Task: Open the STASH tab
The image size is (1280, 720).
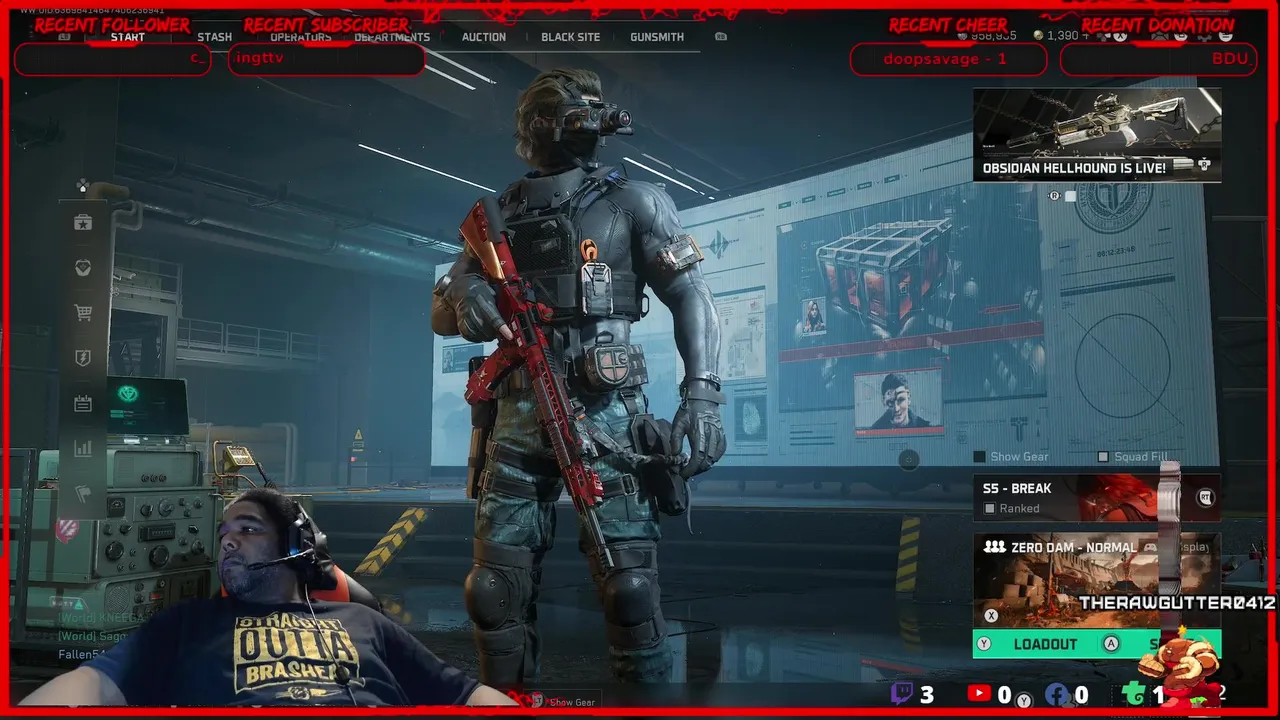Action: 214,37
